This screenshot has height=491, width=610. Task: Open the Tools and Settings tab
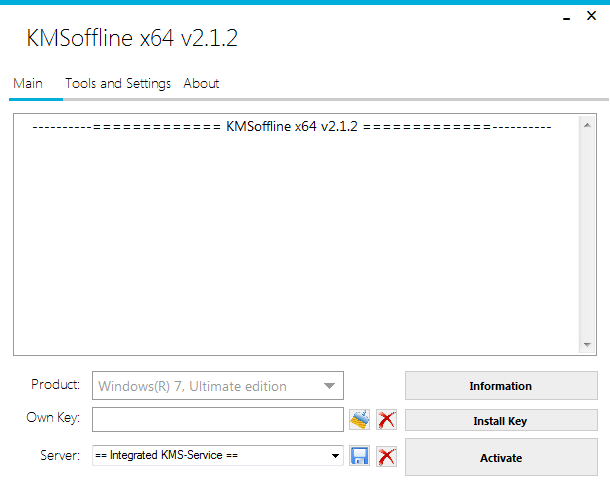[118, 83]
